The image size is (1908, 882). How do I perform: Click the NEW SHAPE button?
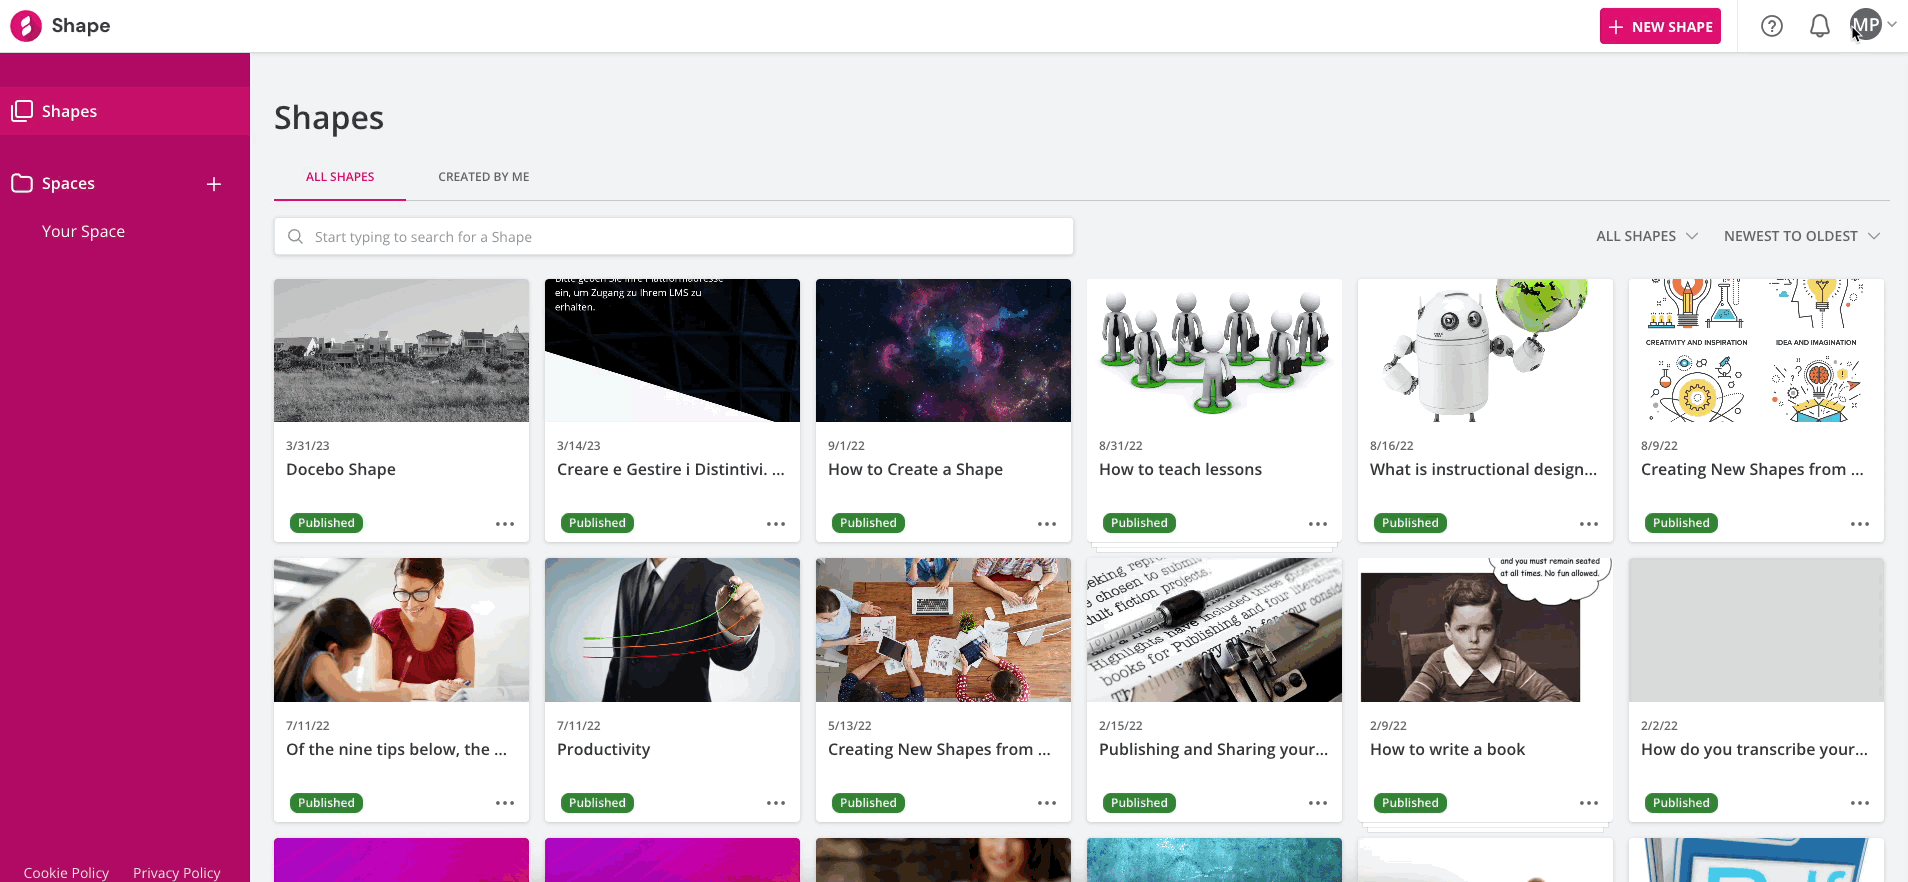tap(1660, 27)
